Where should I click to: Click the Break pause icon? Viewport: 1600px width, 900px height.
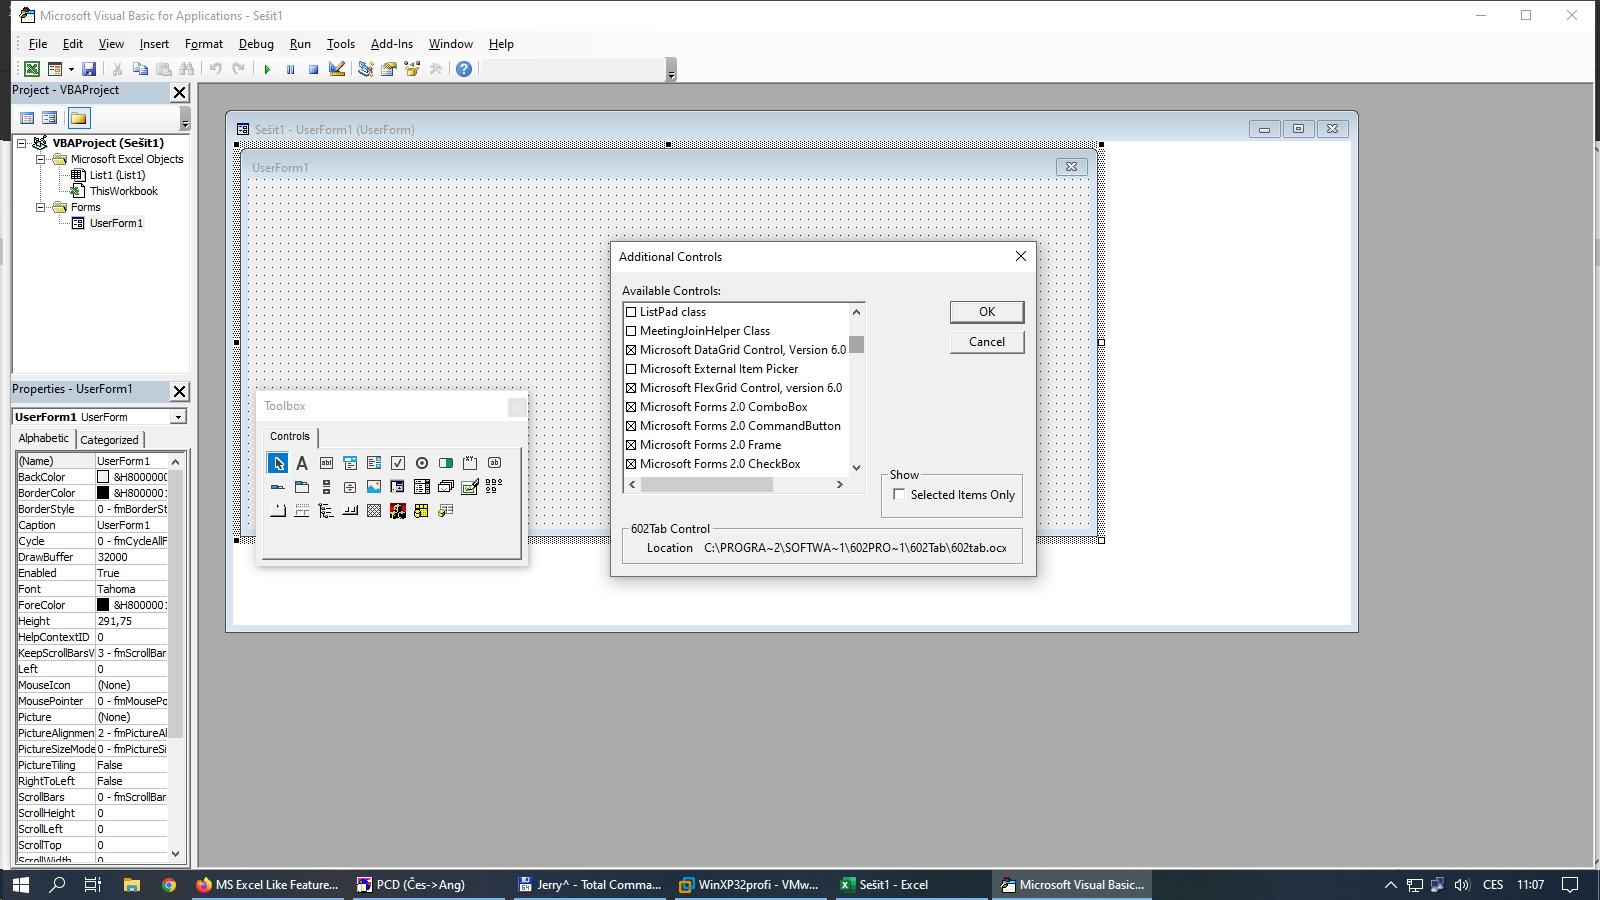click(290, 69)
